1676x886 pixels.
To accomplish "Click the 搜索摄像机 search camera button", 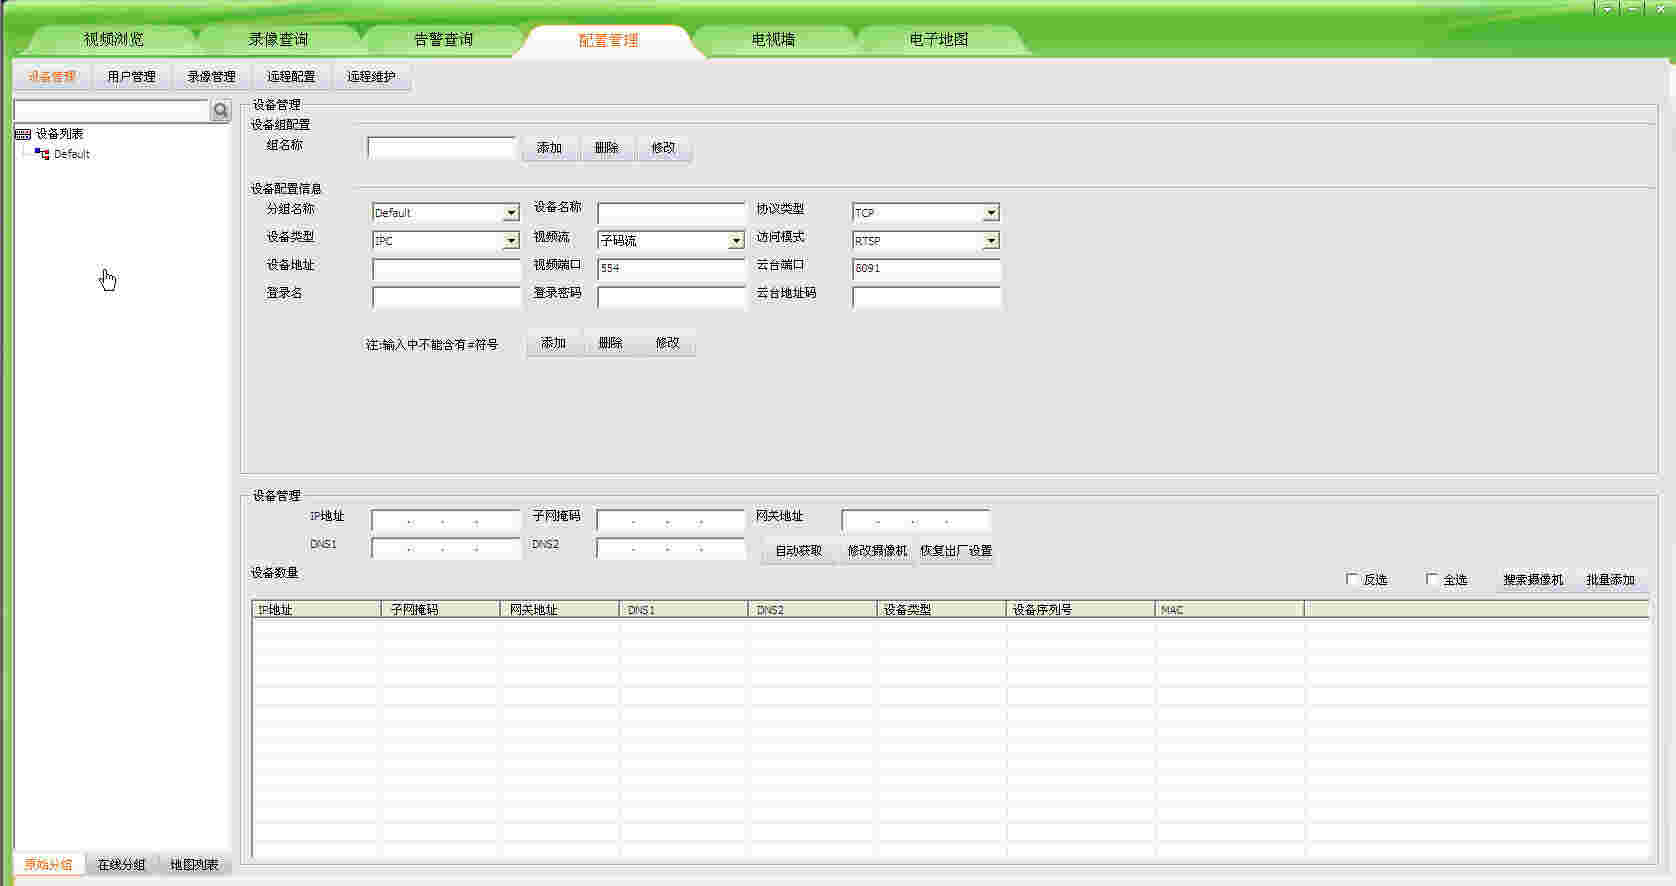I will pyautogui.click(x=1532, y=580).
